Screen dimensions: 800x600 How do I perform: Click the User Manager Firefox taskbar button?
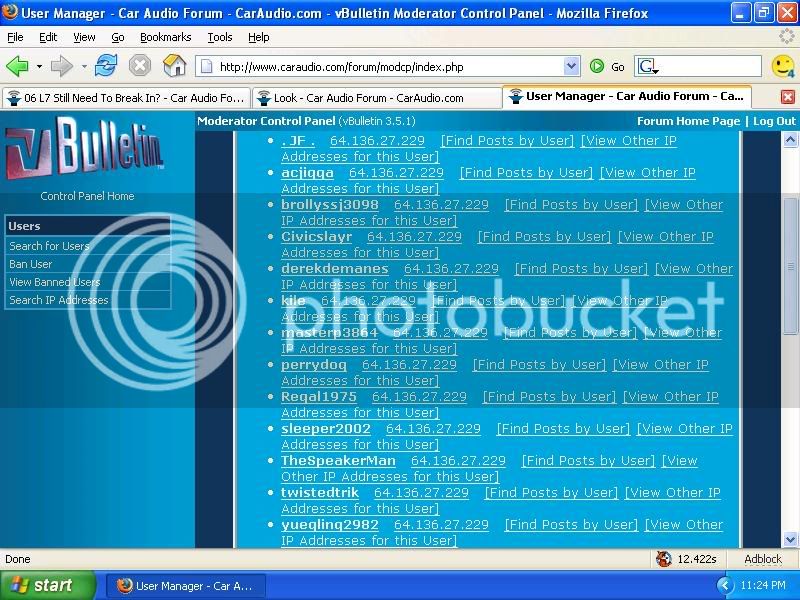click(186, 586)
